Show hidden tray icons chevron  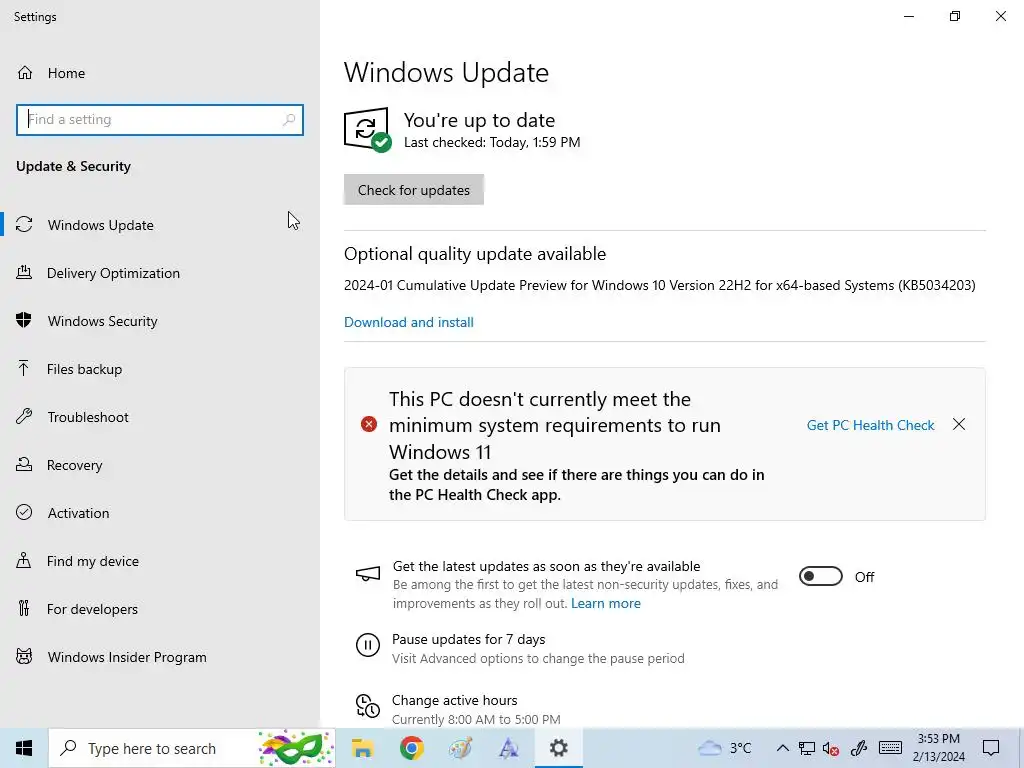[782, 748]
